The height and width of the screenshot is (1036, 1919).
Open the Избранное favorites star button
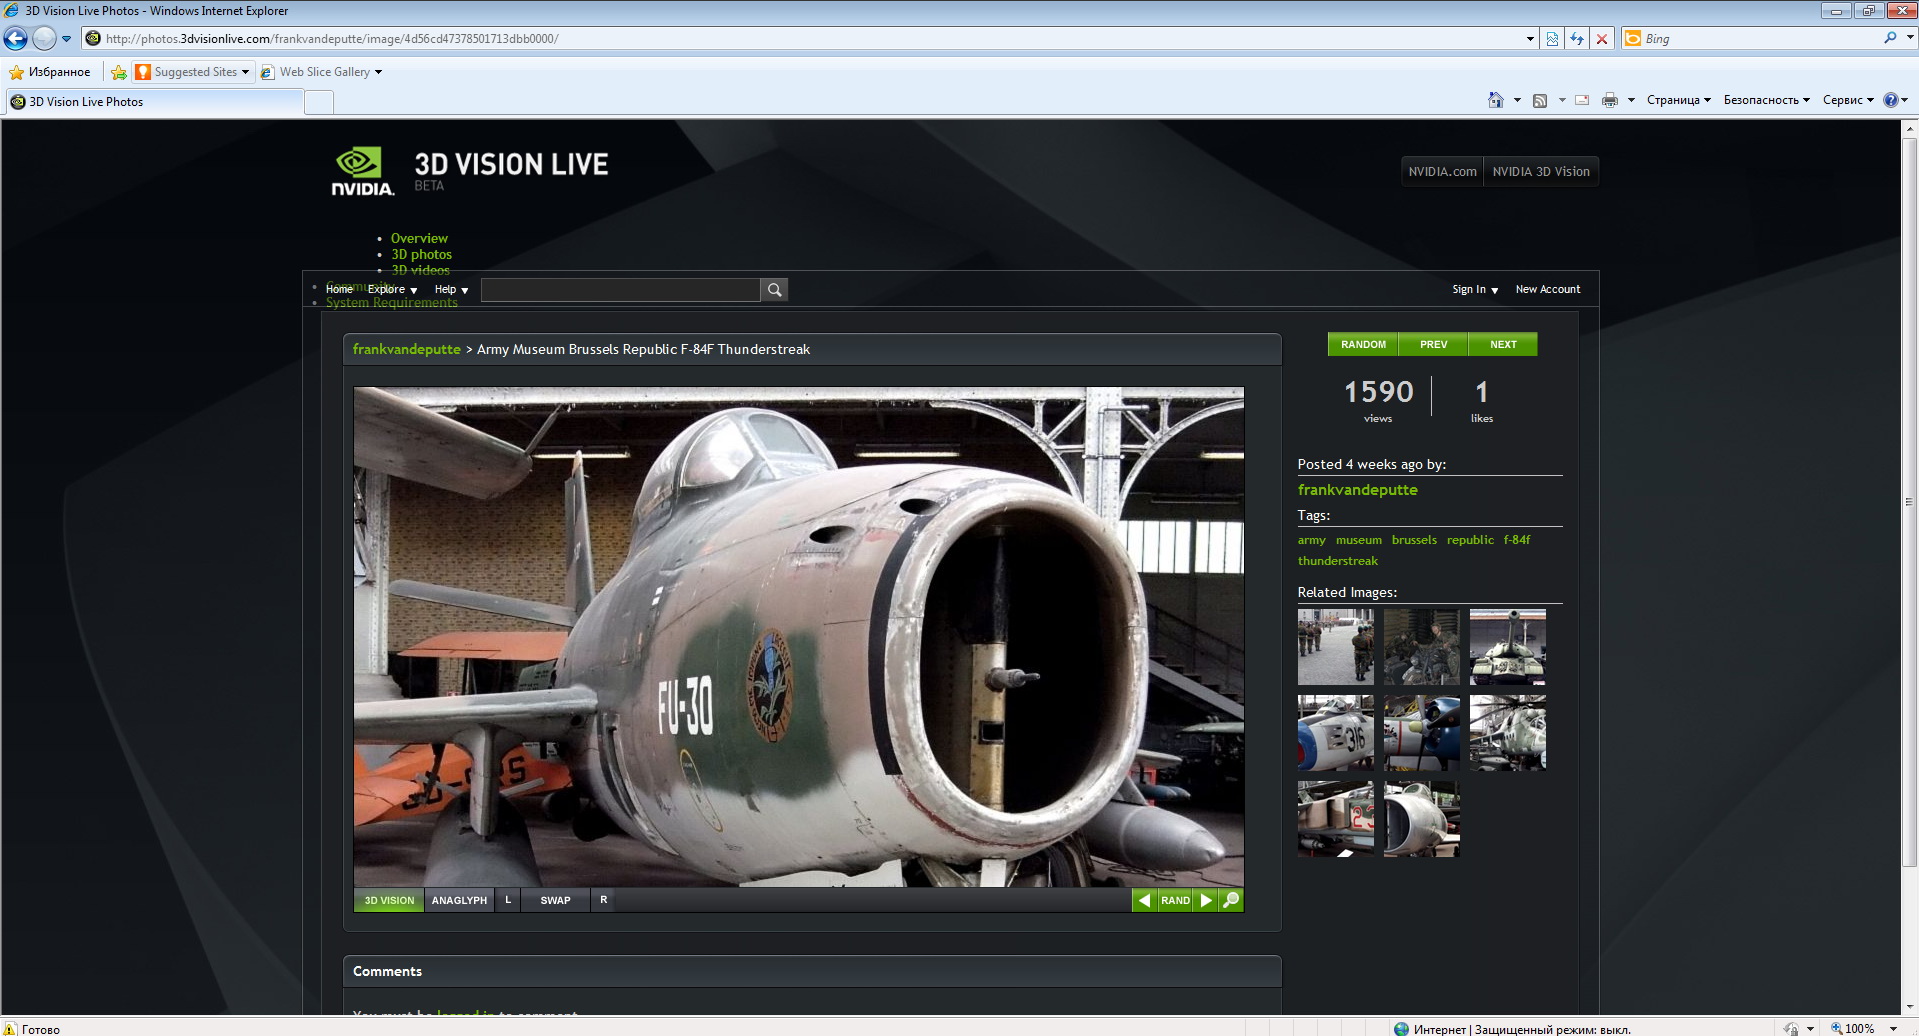(x=50, y=72)
